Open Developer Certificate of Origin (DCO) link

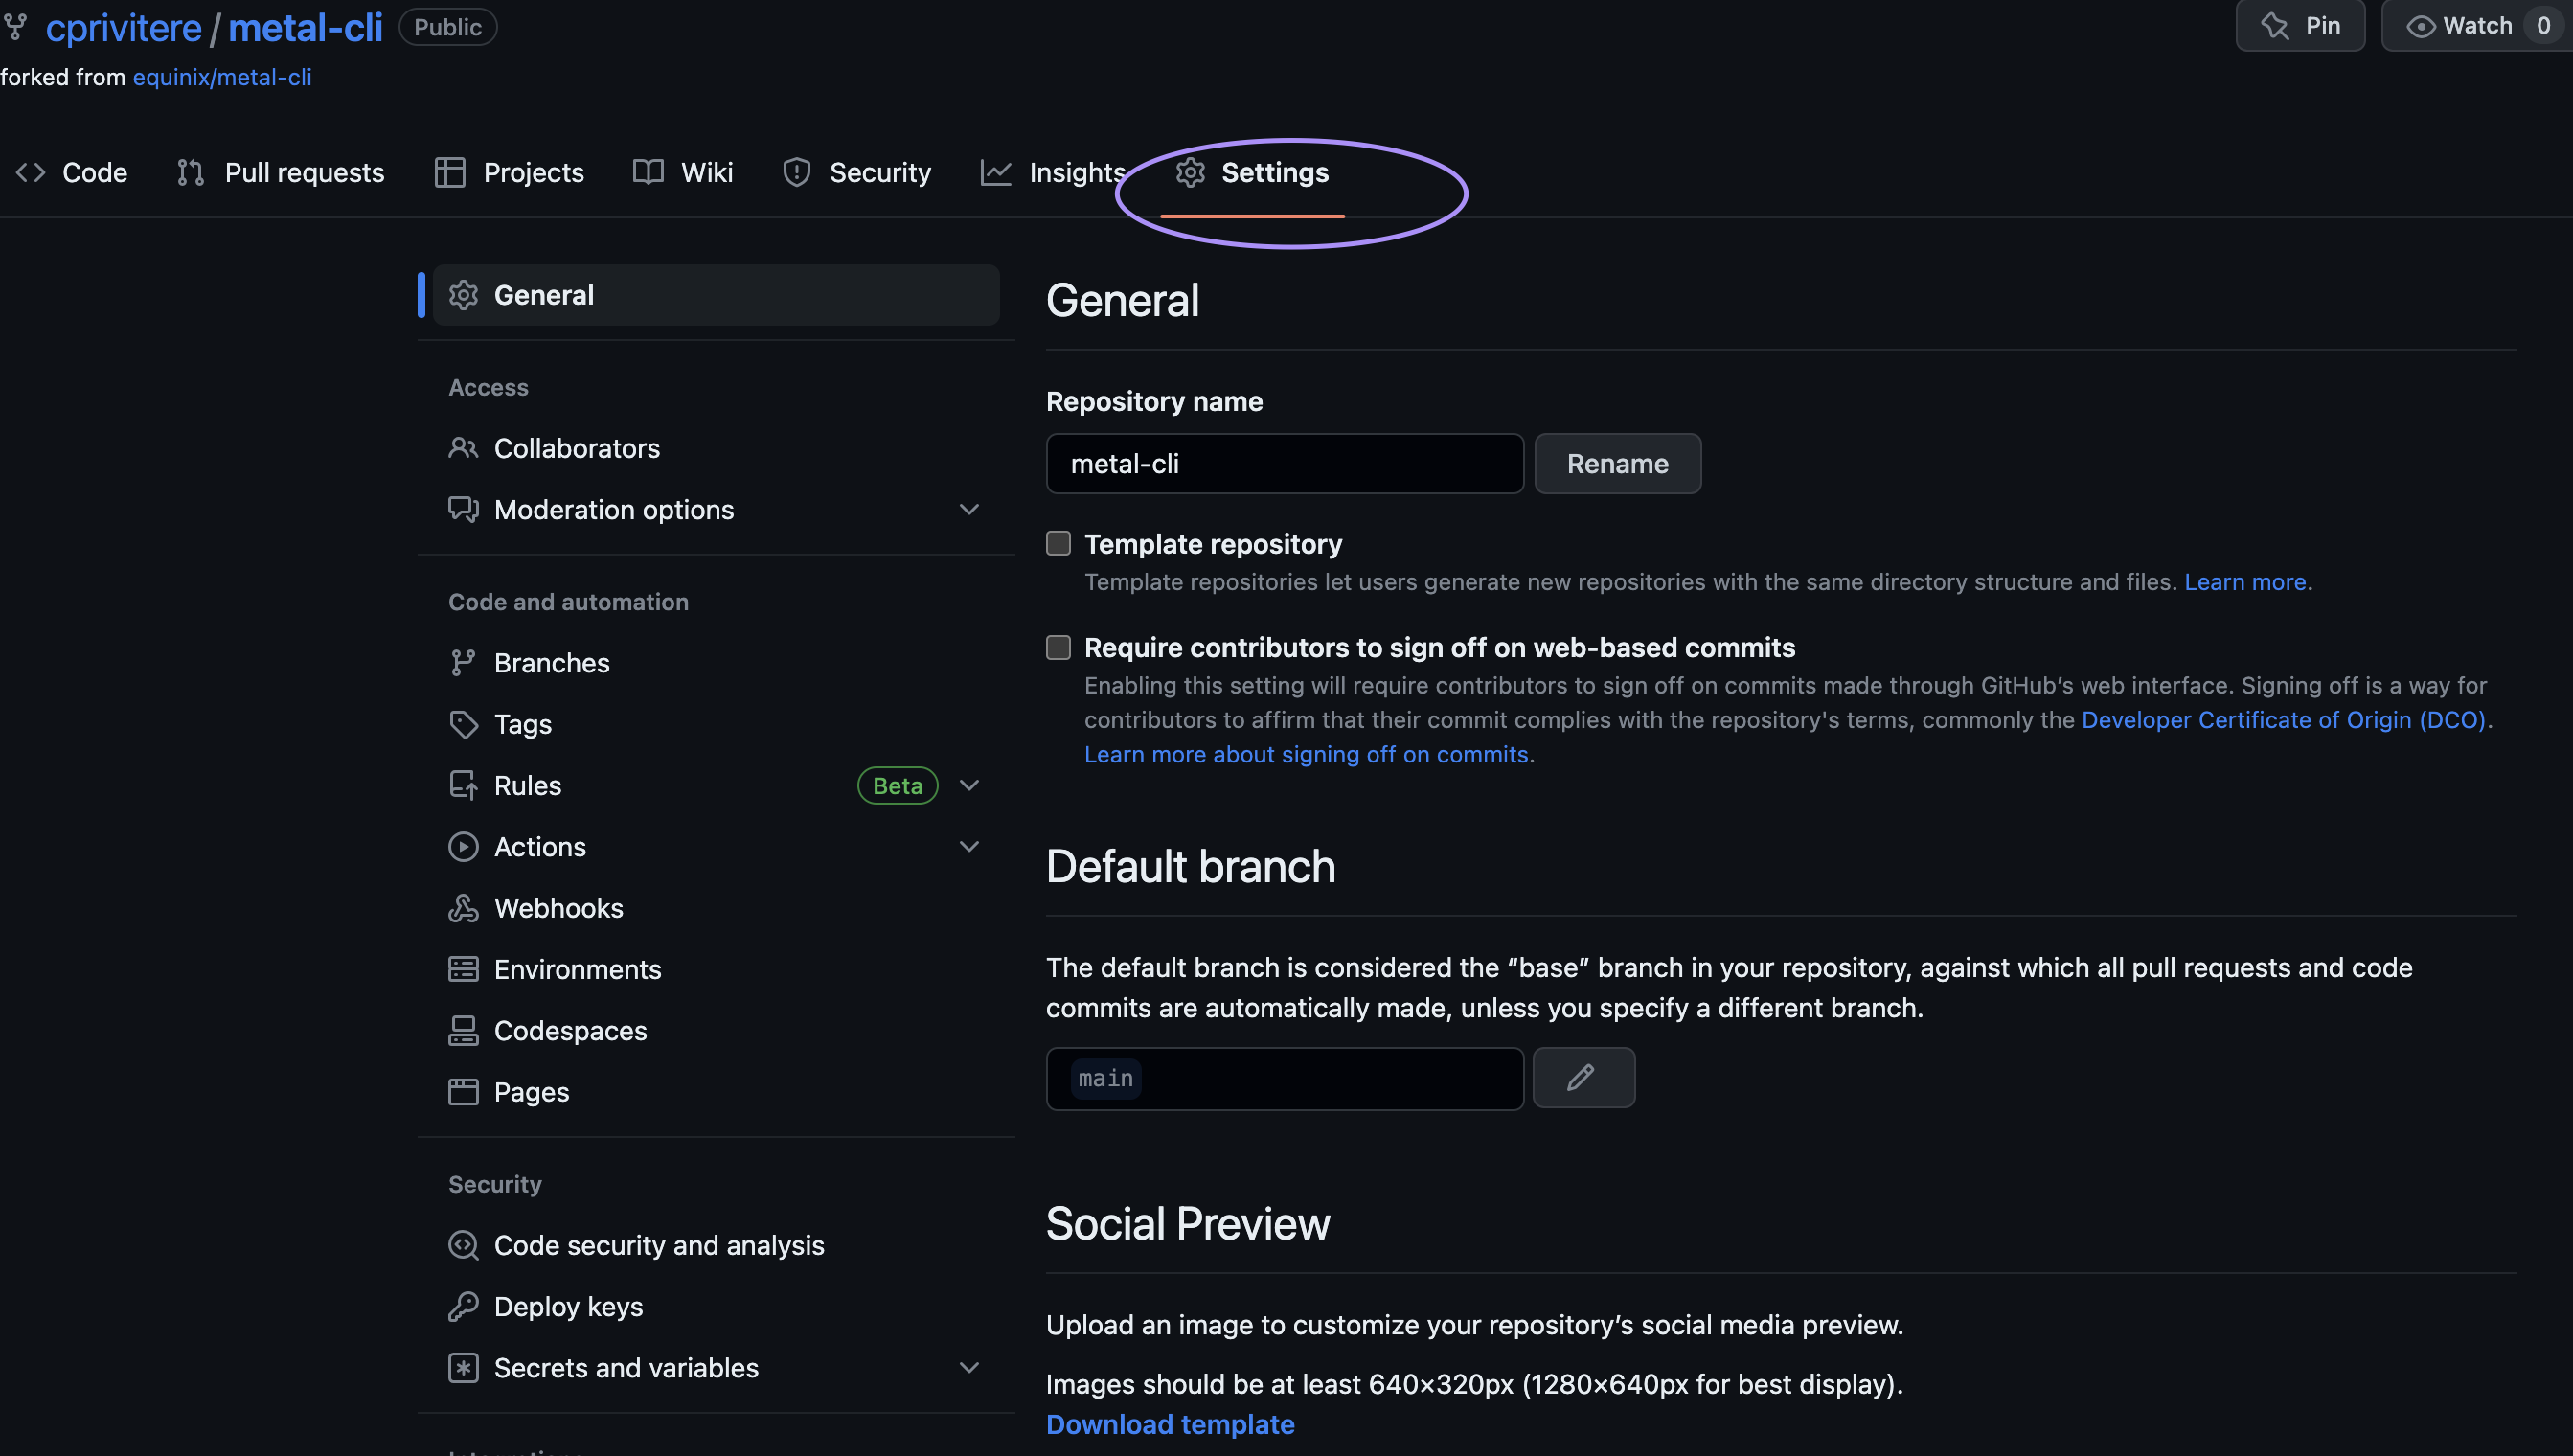pos(2284,720)
